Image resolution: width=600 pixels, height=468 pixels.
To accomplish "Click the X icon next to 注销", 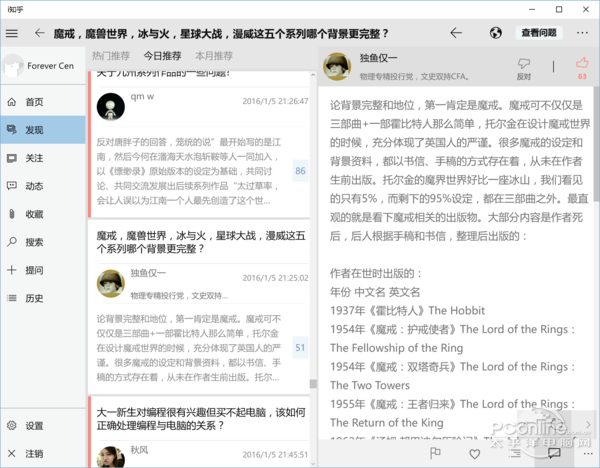I will pyautogui.click(x=12, y=454).
